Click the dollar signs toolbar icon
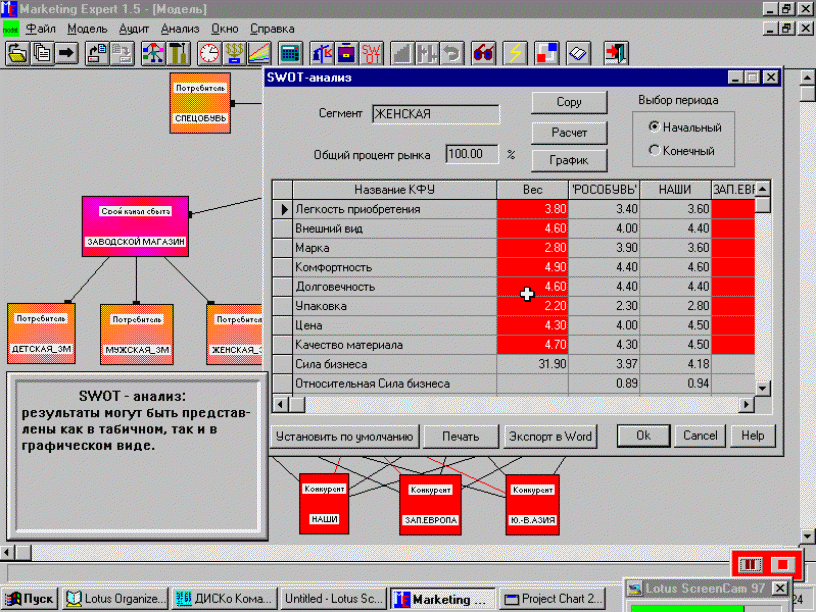Image resolution: width=816 pixels, height=612 pixels. 234,53
